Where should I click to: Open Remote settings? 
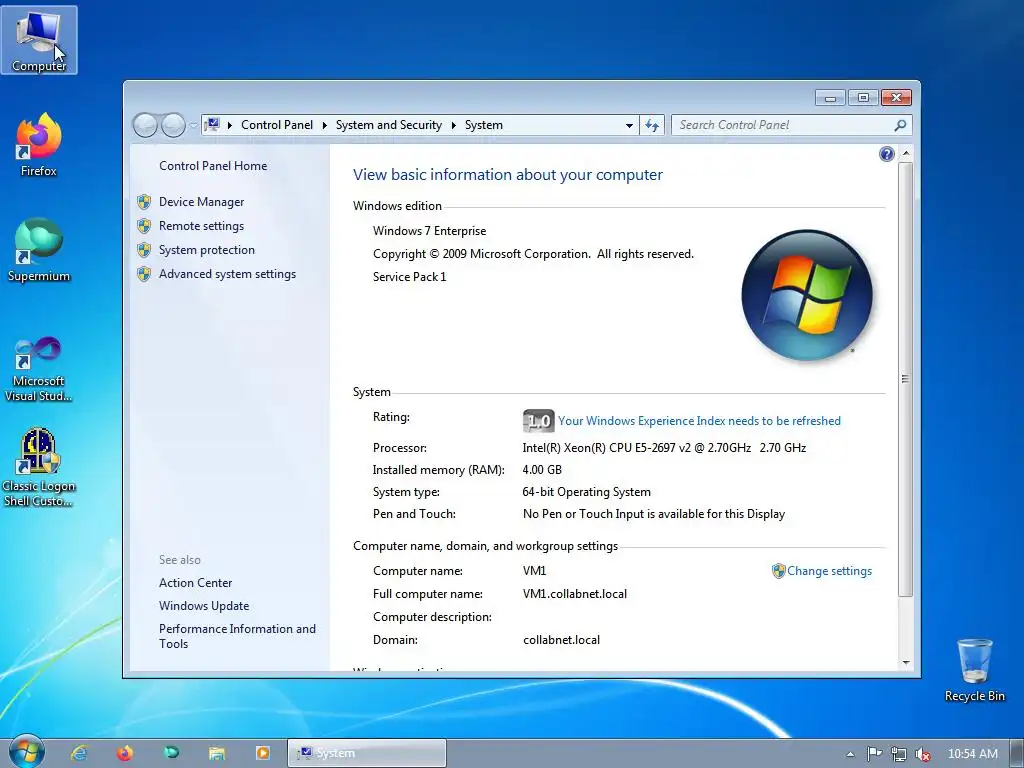(201, 226)
